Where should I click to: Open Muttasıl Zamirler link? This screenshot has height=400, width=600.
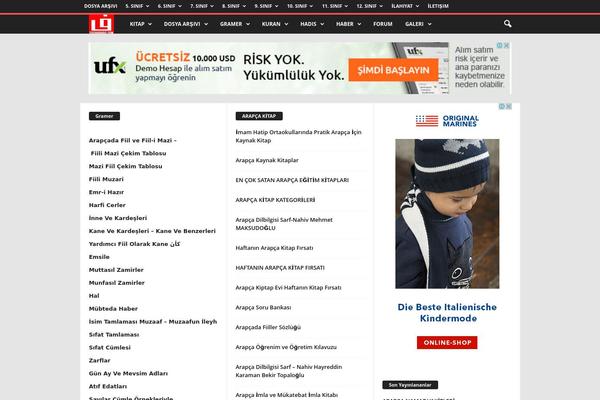tap(116, 270)
